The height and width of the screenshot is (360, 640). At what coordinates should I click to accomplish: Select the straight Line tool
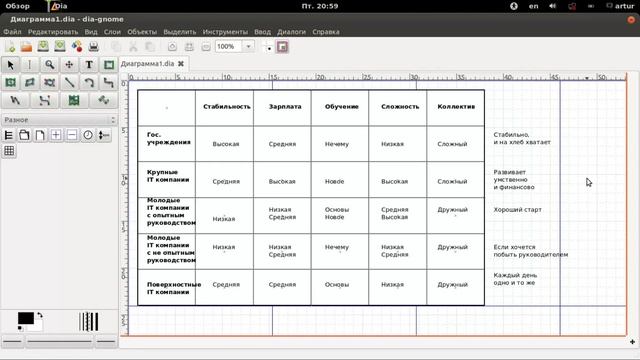pyautogui.click(x=69, y=82)
